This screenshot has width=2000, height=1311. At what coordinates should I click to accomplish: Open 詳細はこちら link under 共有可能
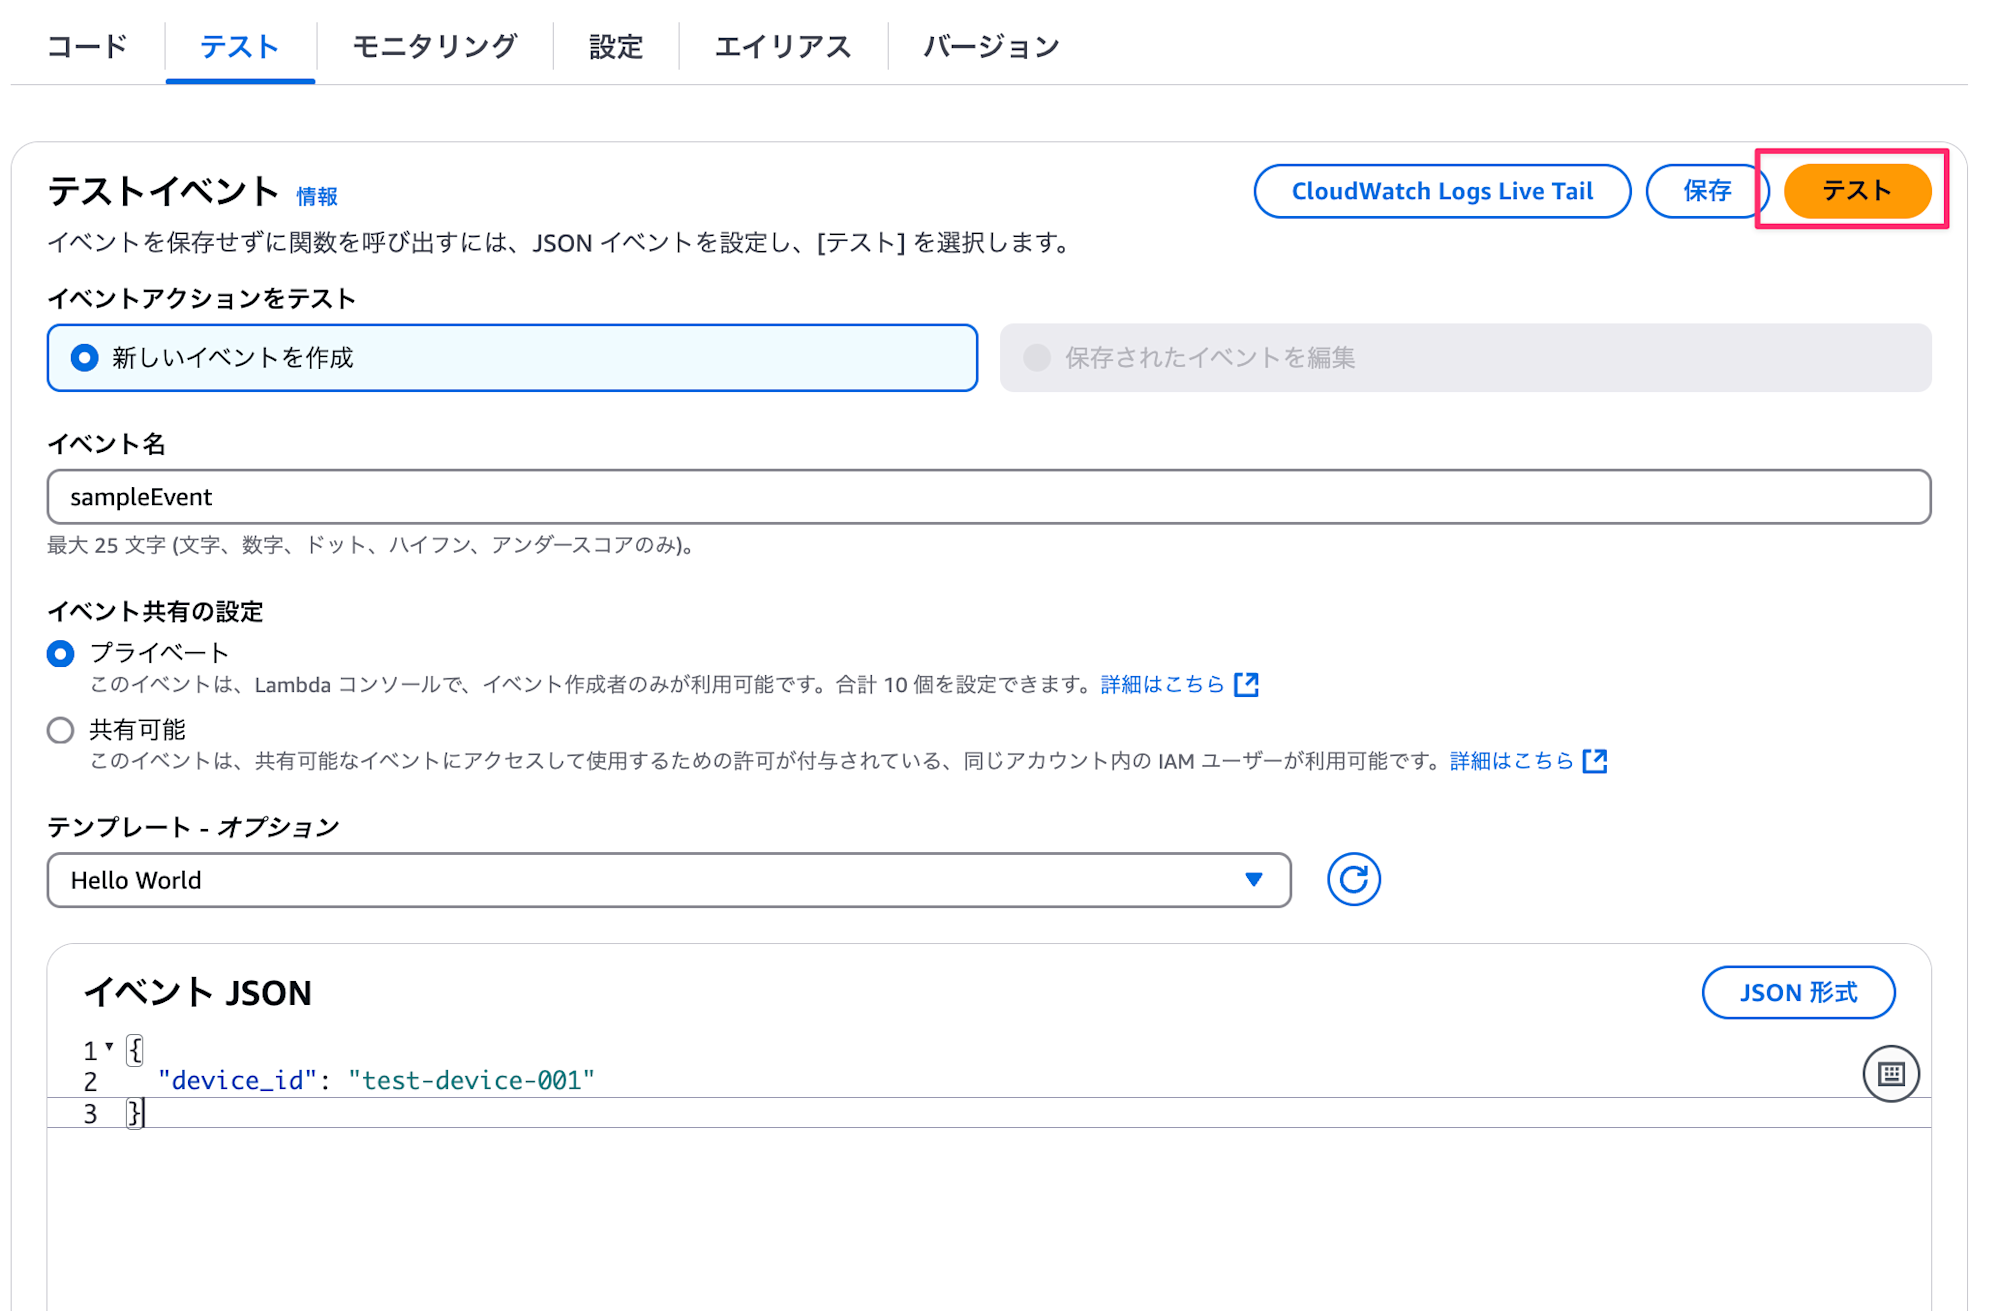[1511, 761]
